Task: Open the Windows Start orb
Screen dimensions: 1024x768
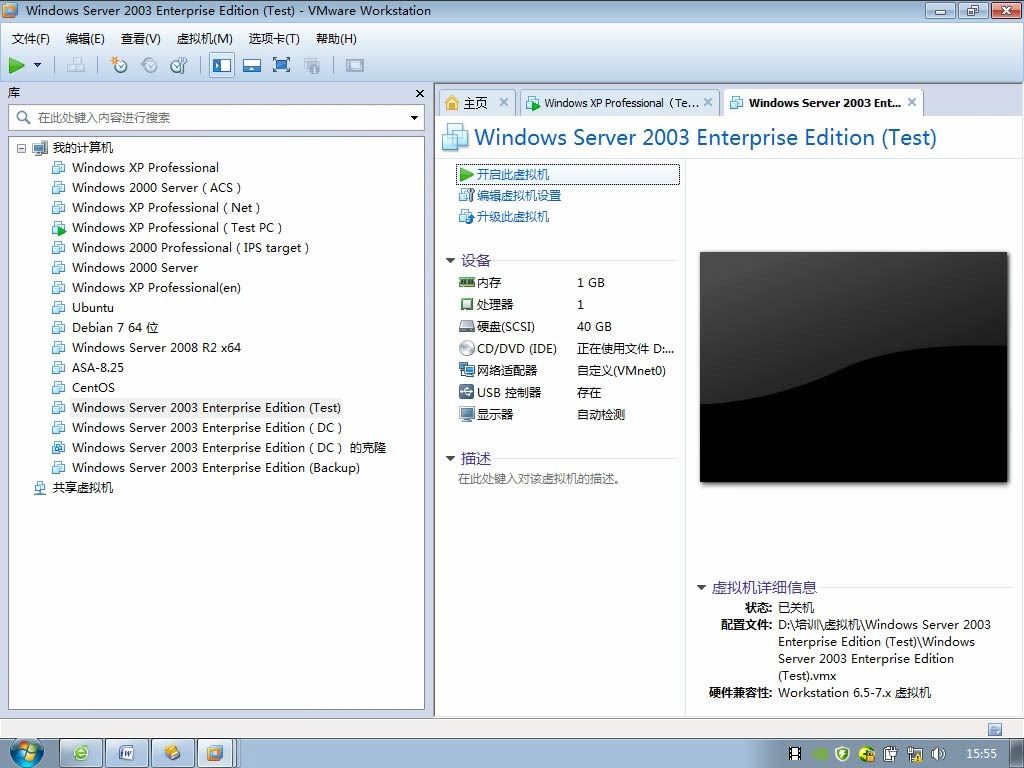Action: click(x=26, y=752)
